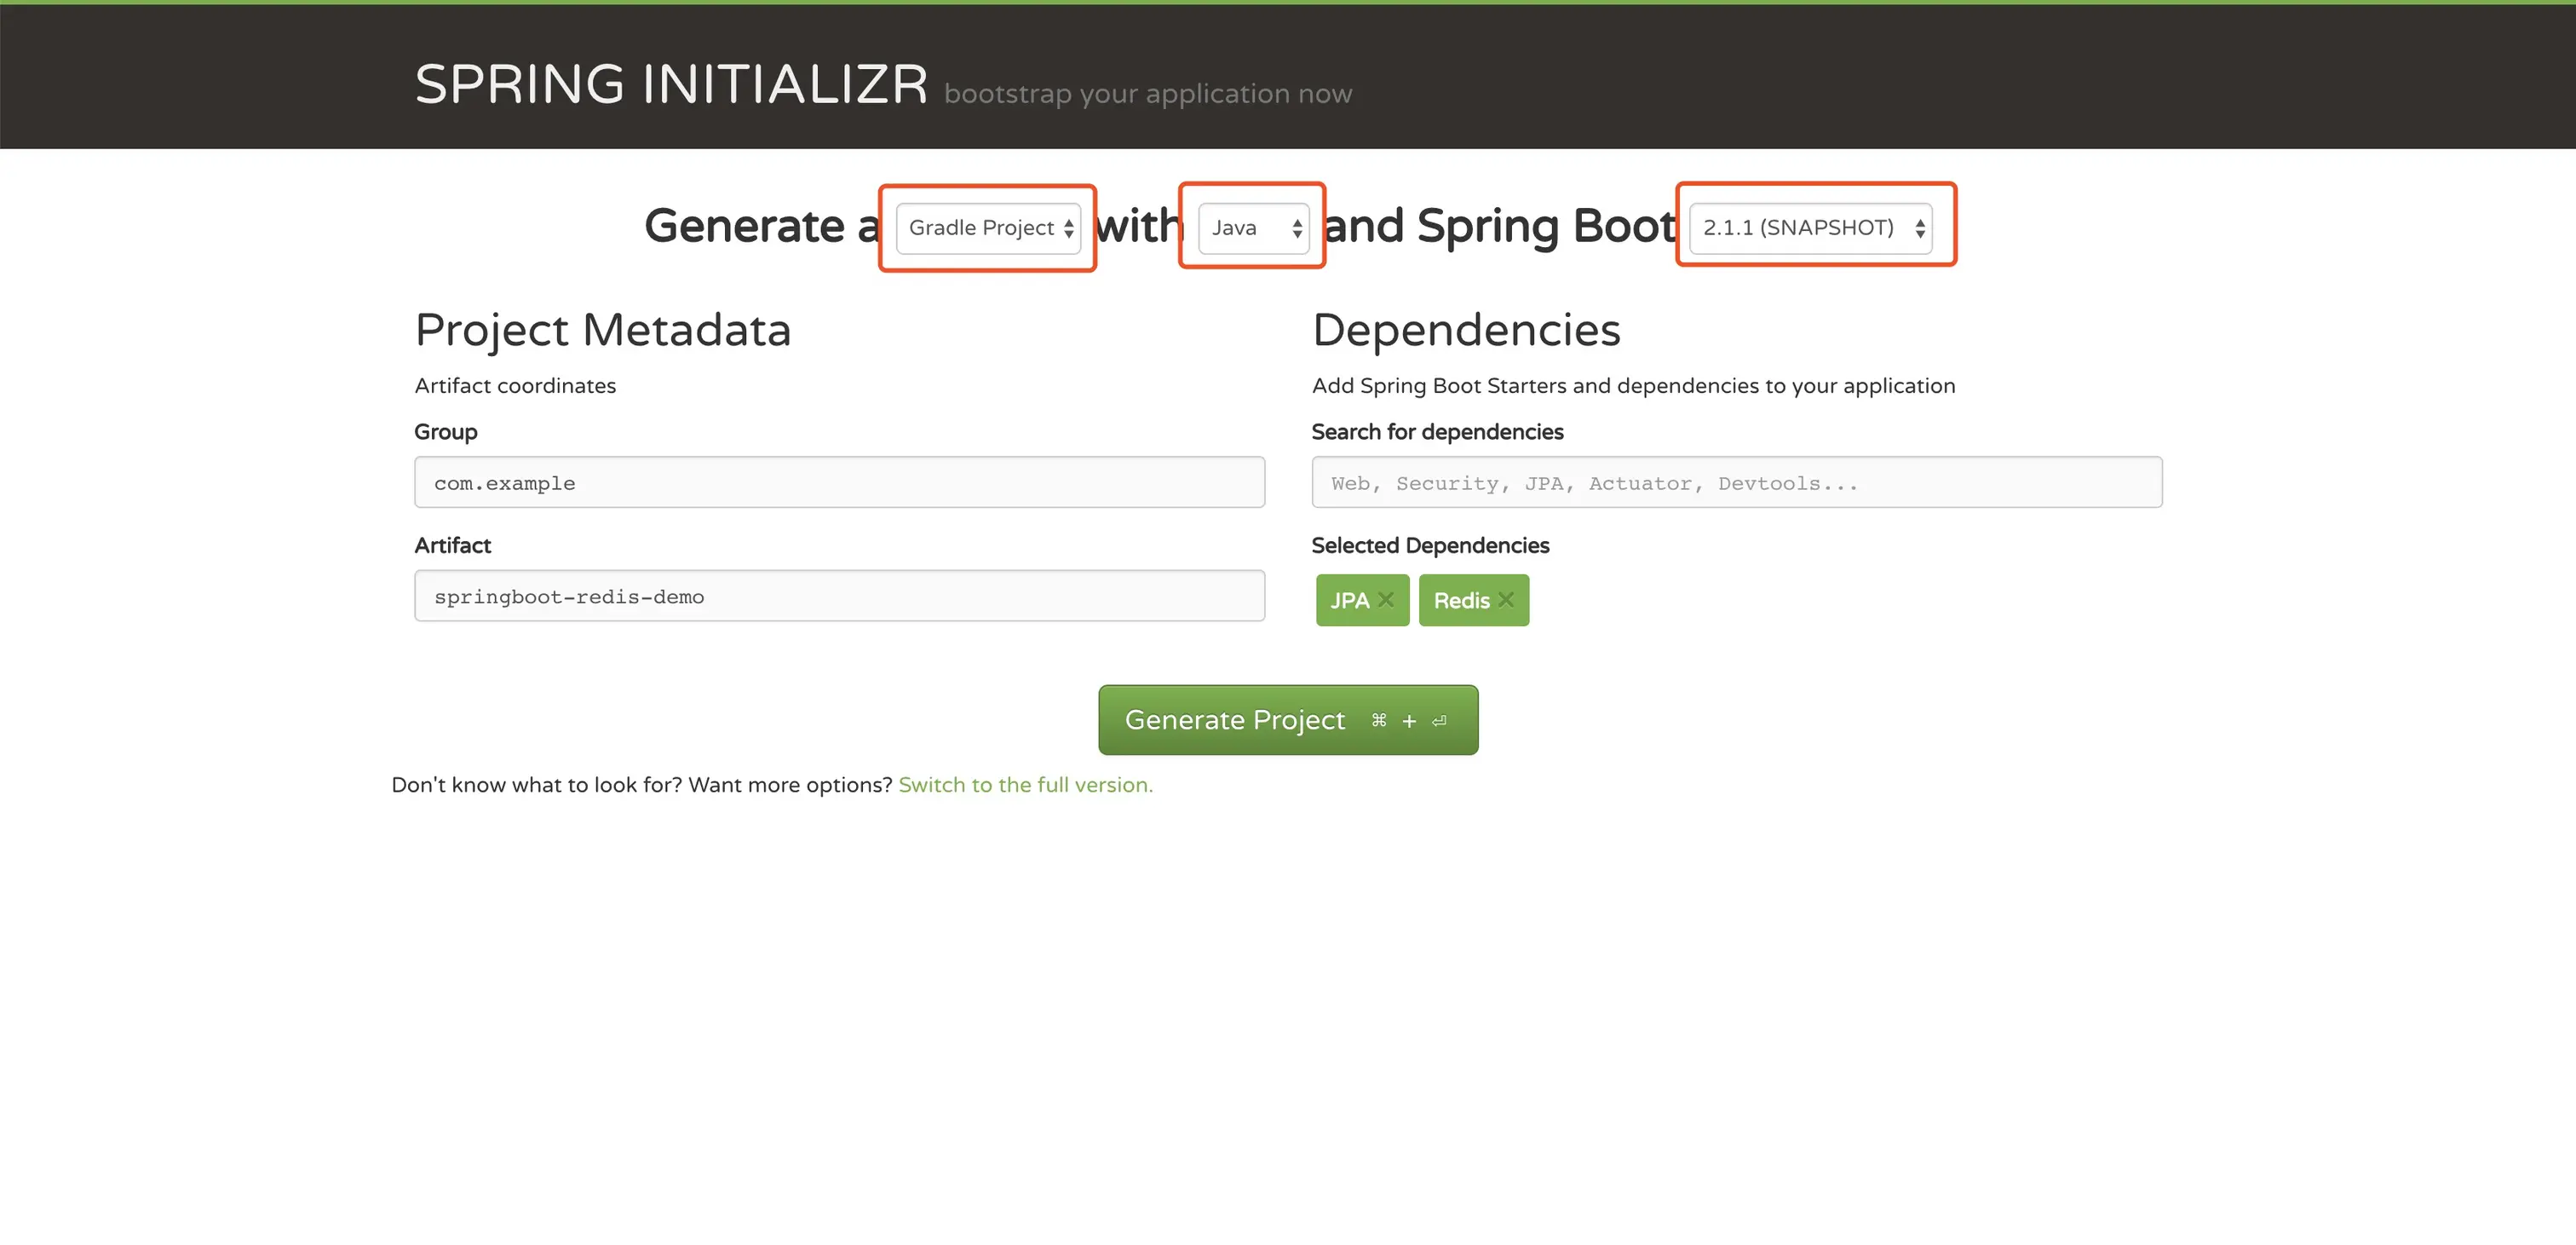Open the Gradle Project type dropdown
Image resolution: width=2576 pixels, height=1245 pixels.
point(982,228)
